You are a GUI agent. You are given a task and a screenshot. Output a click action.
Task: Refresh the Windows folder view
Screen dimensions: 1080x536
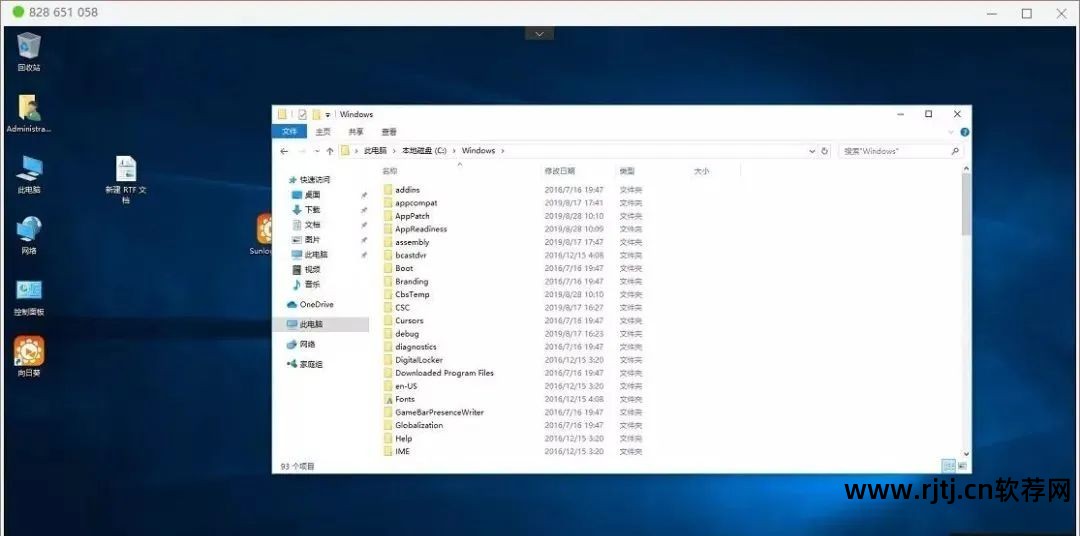pyautogui.click(x=824, y=151)
